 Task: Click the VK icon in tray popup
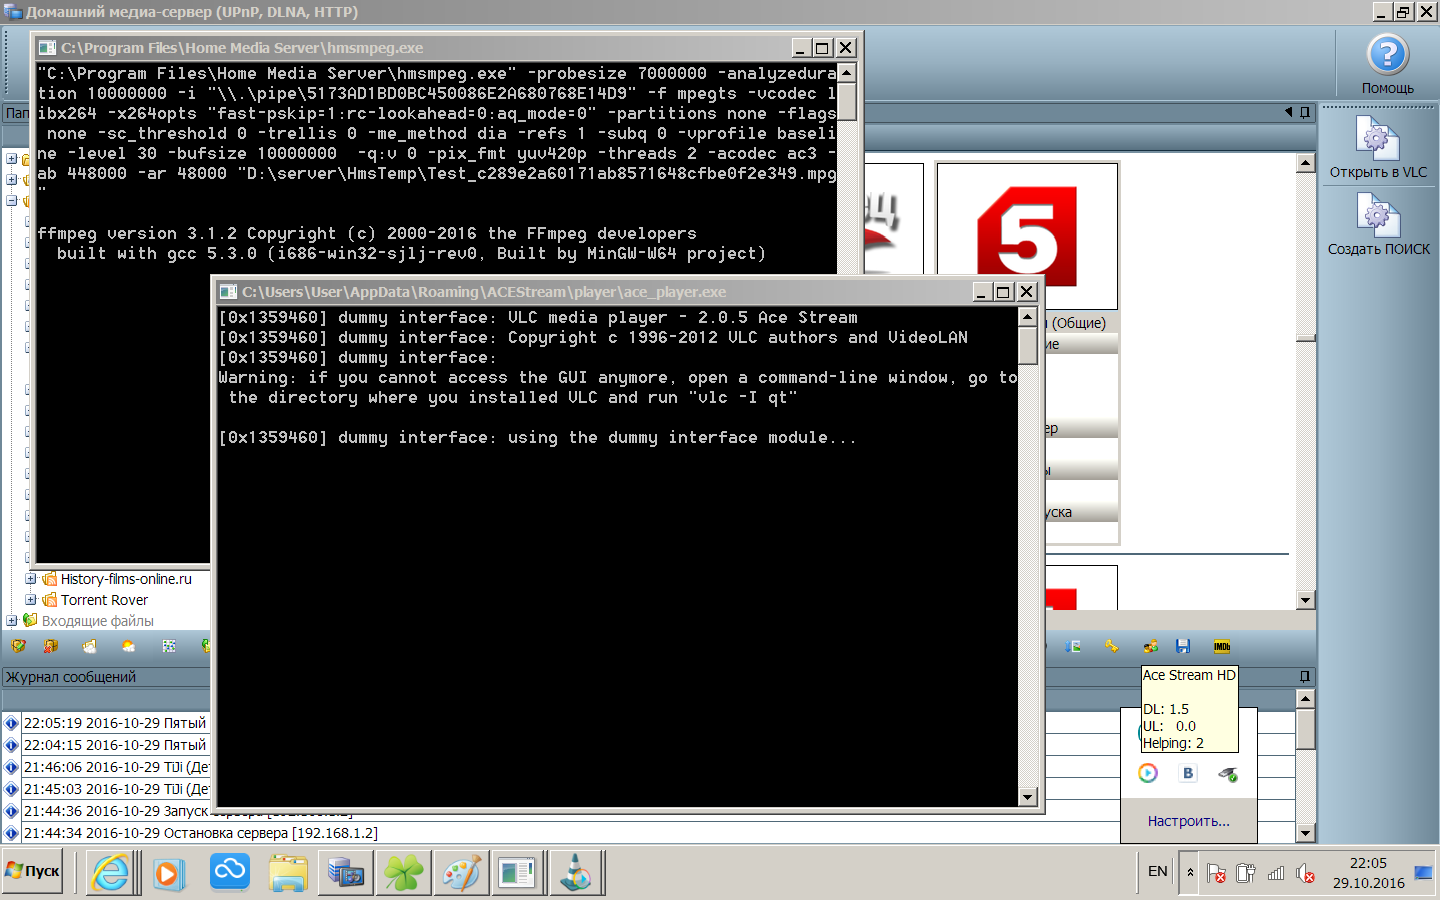(x=1188, y=773)
